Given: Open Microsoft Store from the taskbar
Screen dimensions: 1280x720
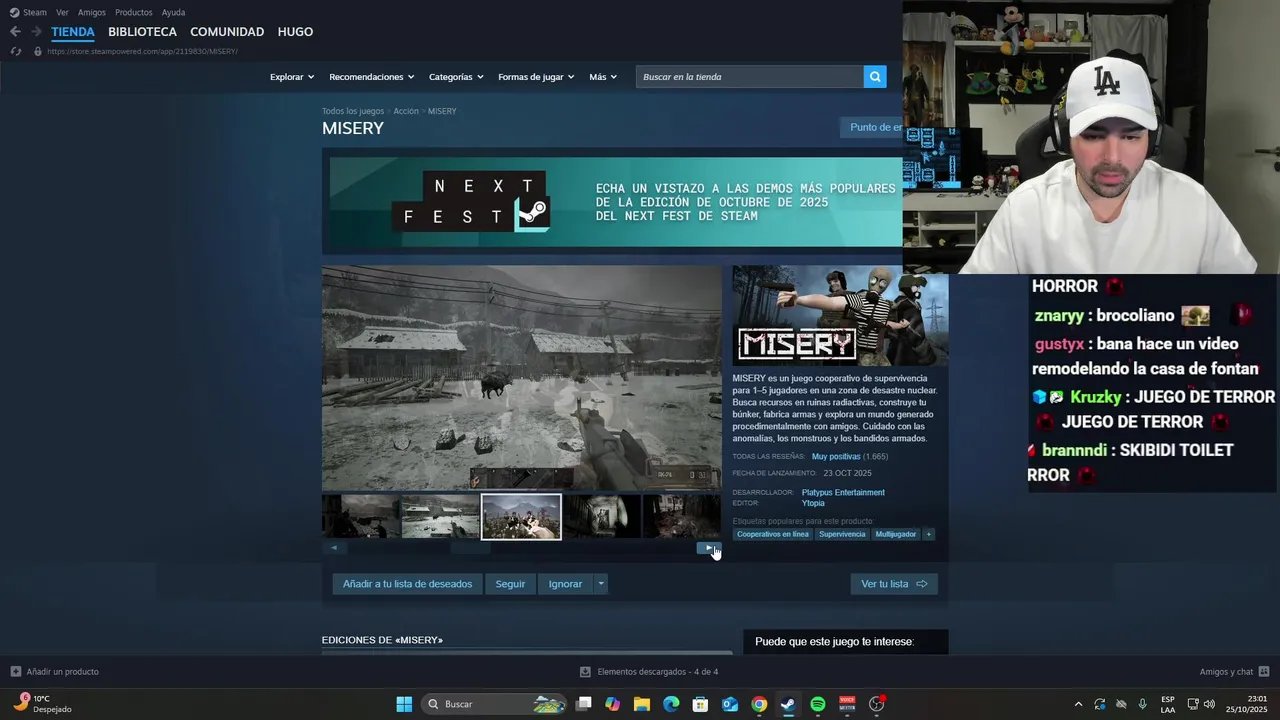Looking at the screenshot, I should tap(701, 704).
